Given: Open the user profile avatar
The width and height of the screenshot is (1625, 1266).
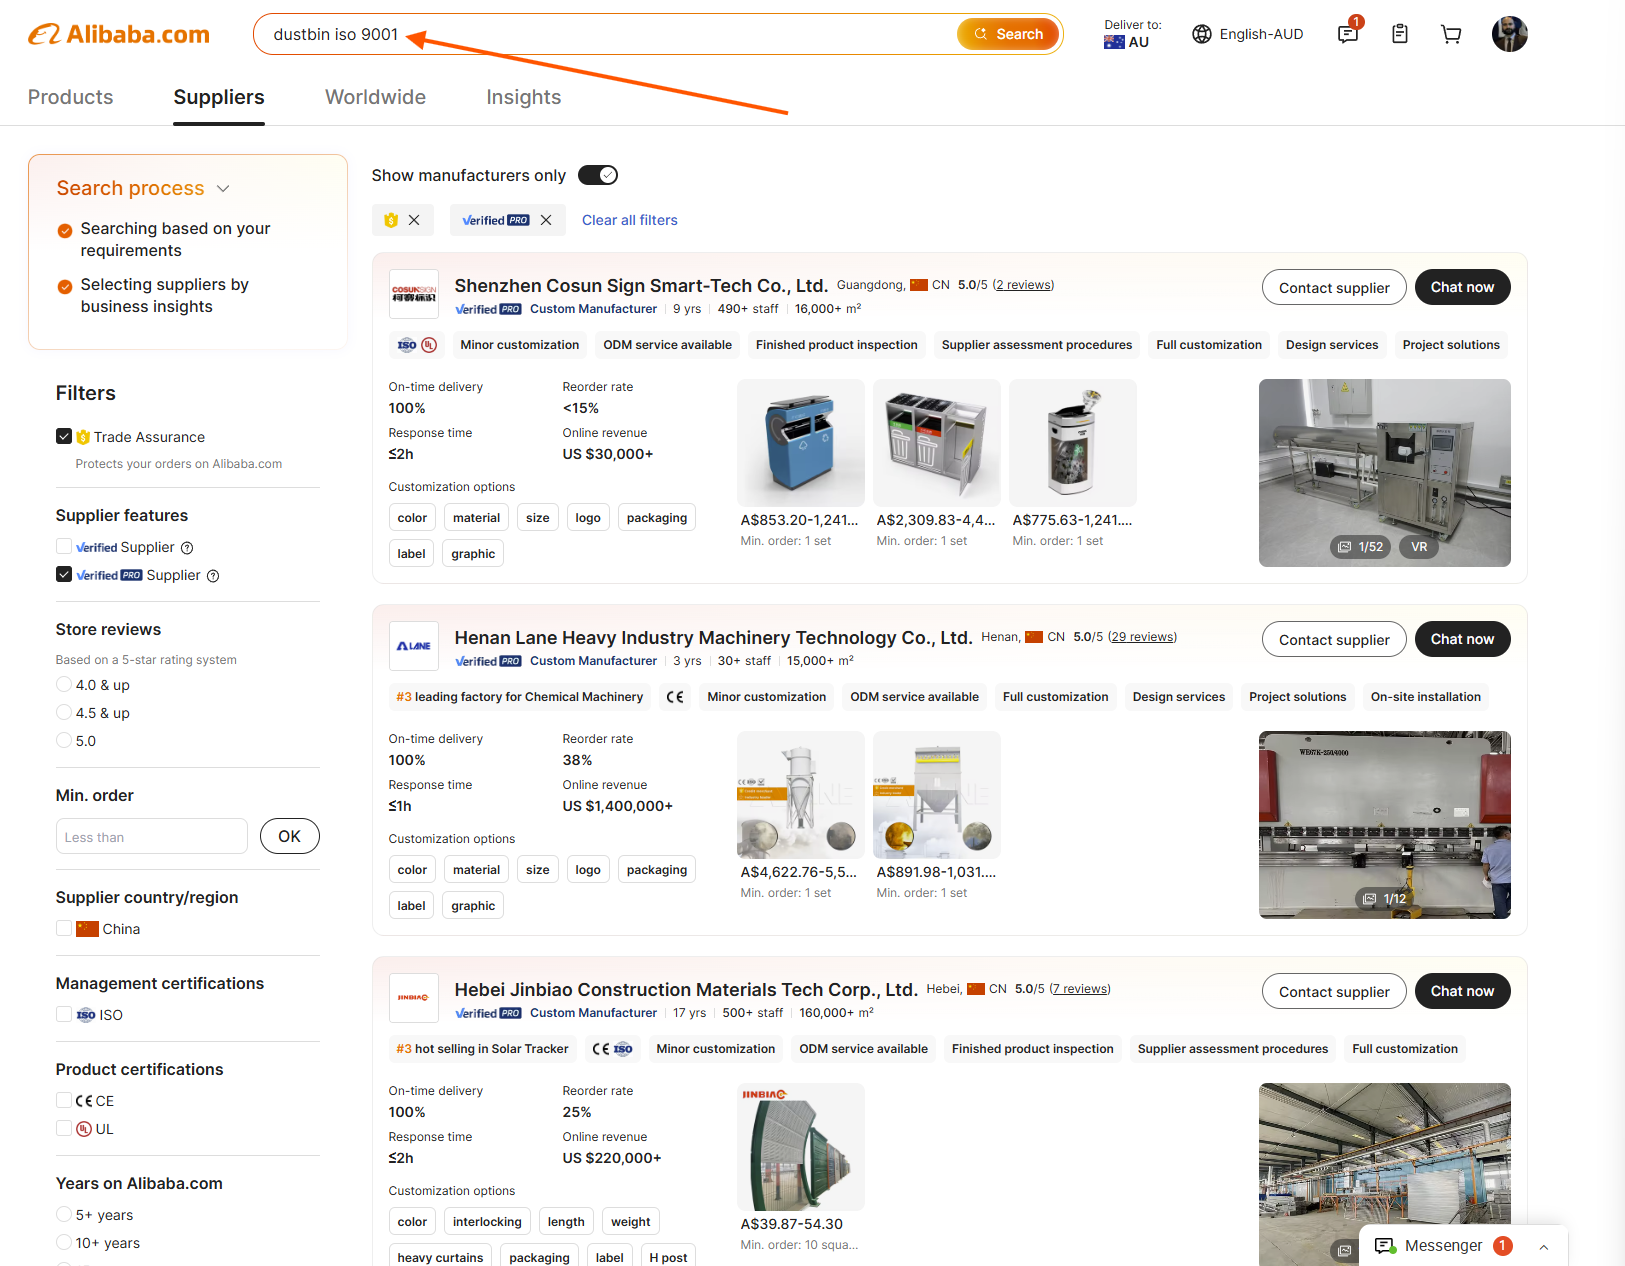Looking at the screenshot, I should pyautogui.click(x=1509, y=34).
